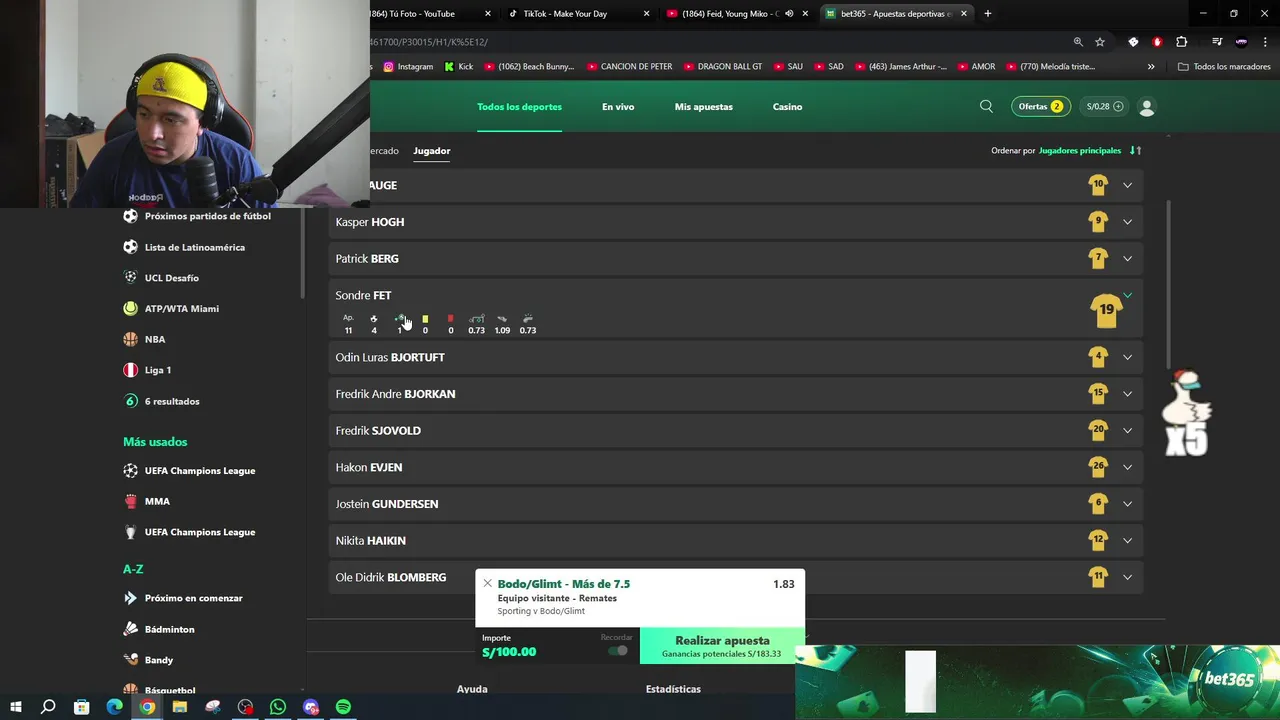Click the S/0.28 balance deposit button
1280x720 pixels.
click(x=1105, y=107)
